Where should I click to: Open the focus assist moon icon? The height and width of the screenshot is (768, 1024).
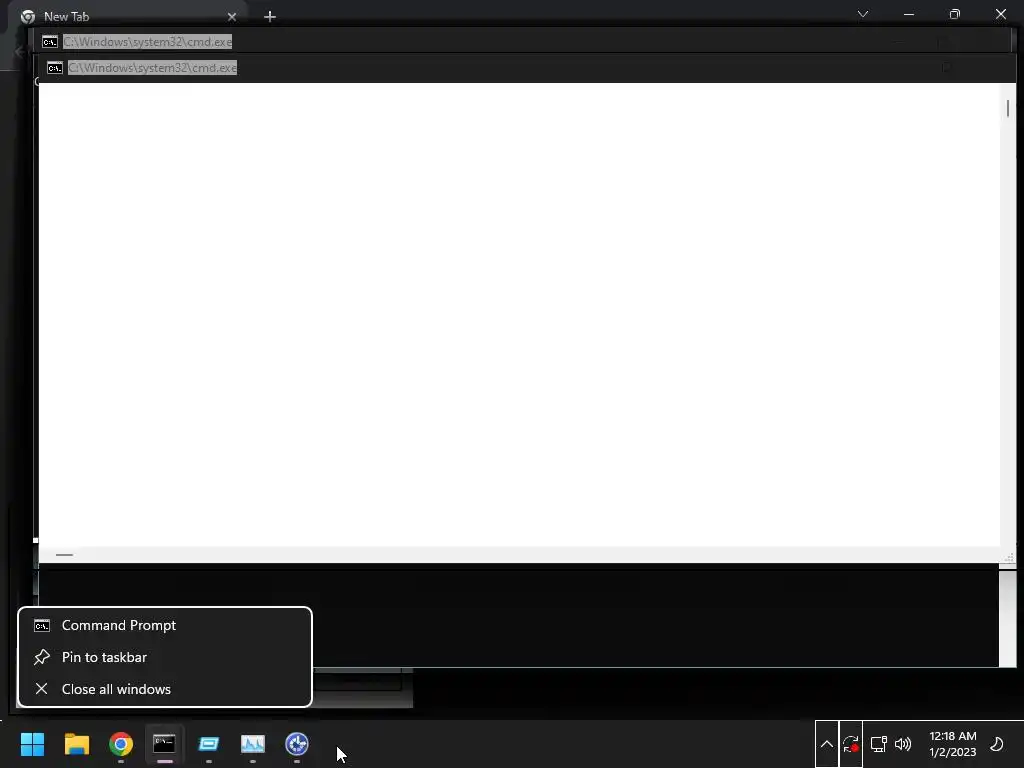point(997,744)
